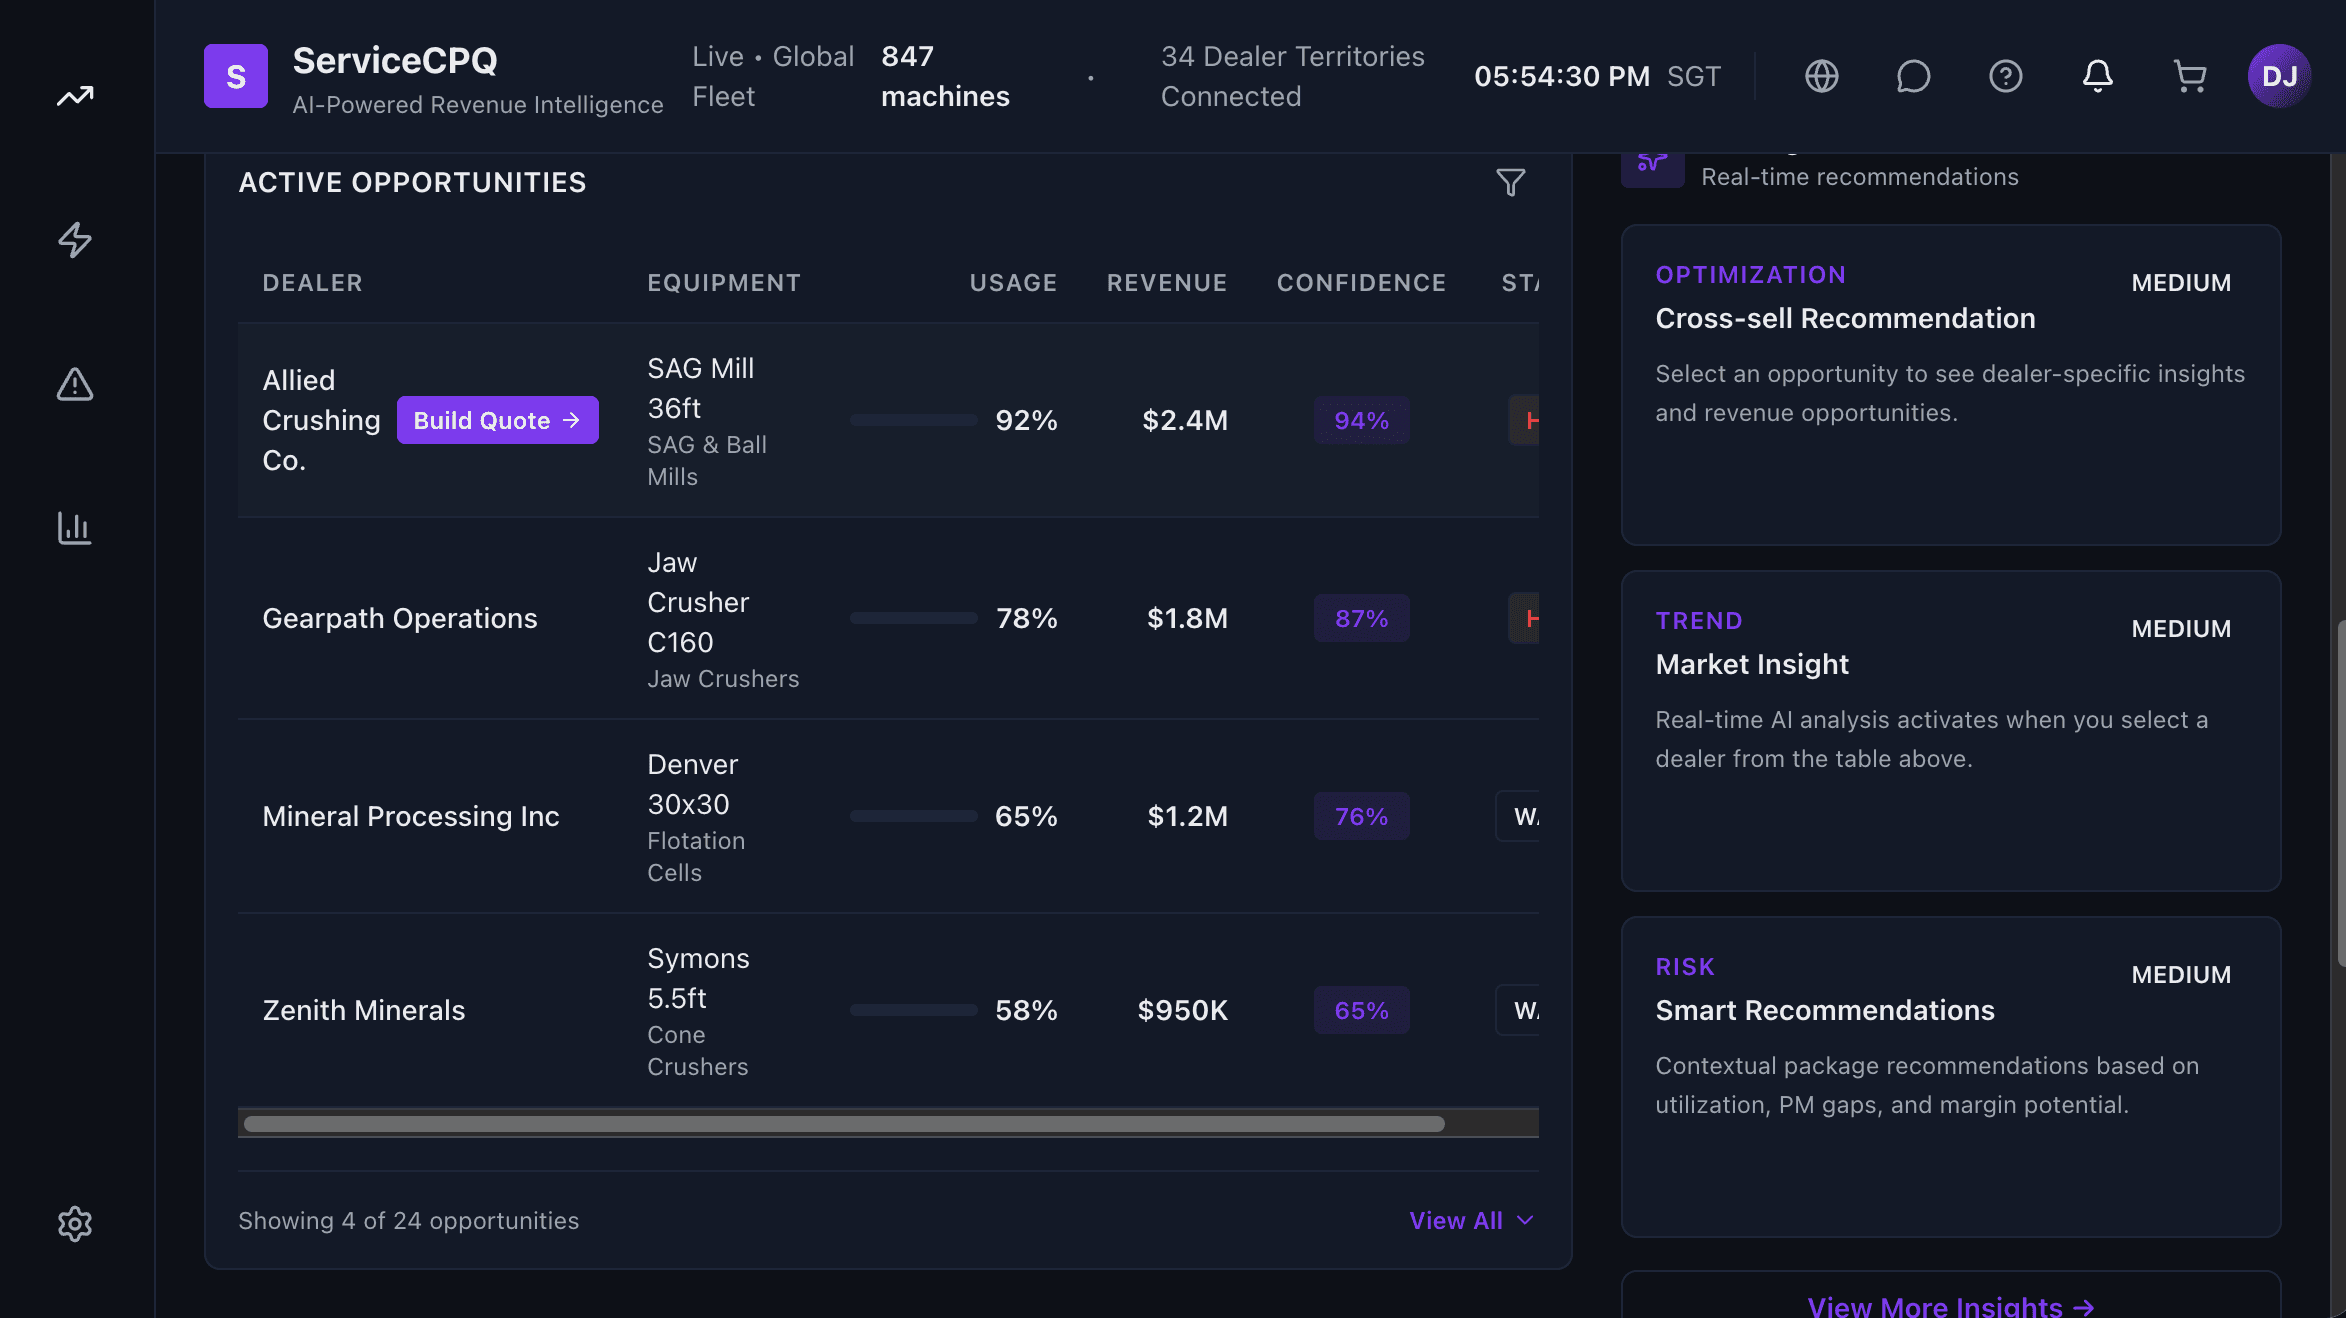The width and height of the screenshot is (2346, 1318).
Task: Click Build Quote for Allied Crushing Co.
Action: [x=498, y=420]
